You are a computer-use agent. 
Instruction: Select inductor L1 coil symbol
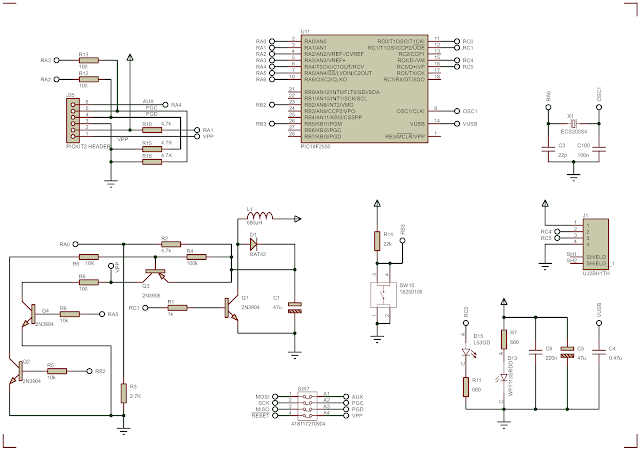click(260, 216)
